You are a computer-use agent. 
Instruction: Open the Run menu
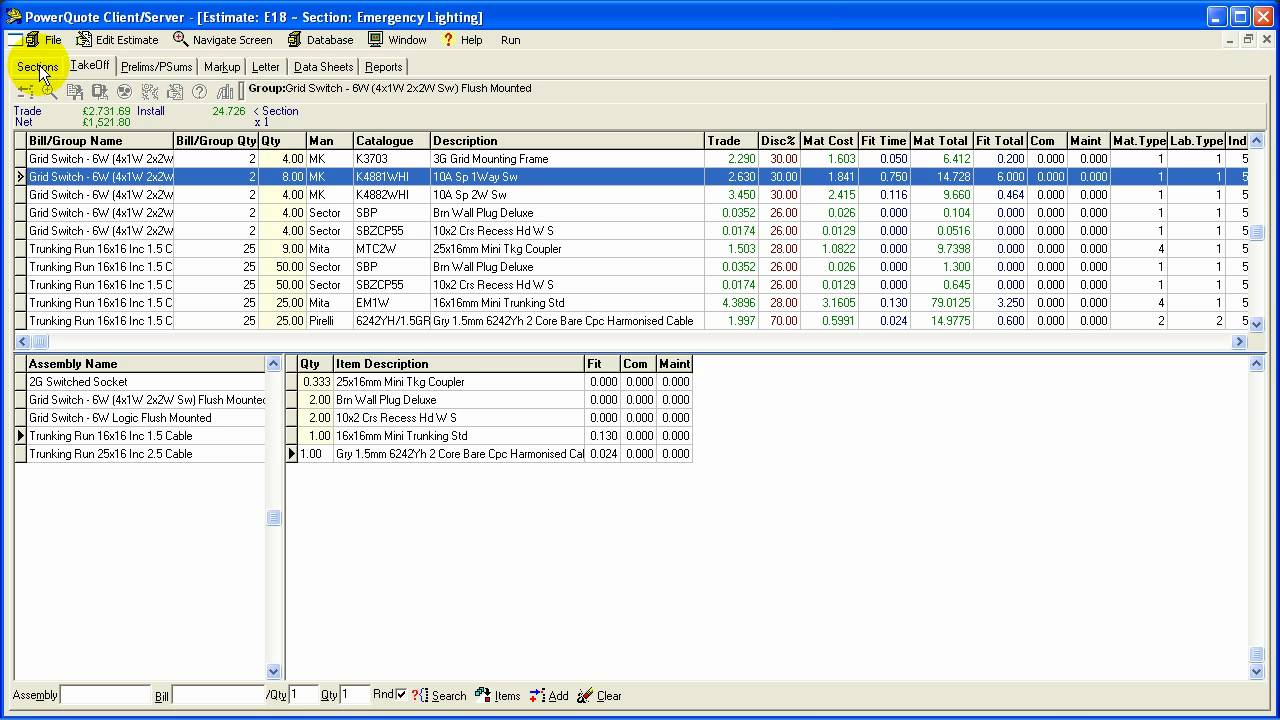[x=510, y=40]
